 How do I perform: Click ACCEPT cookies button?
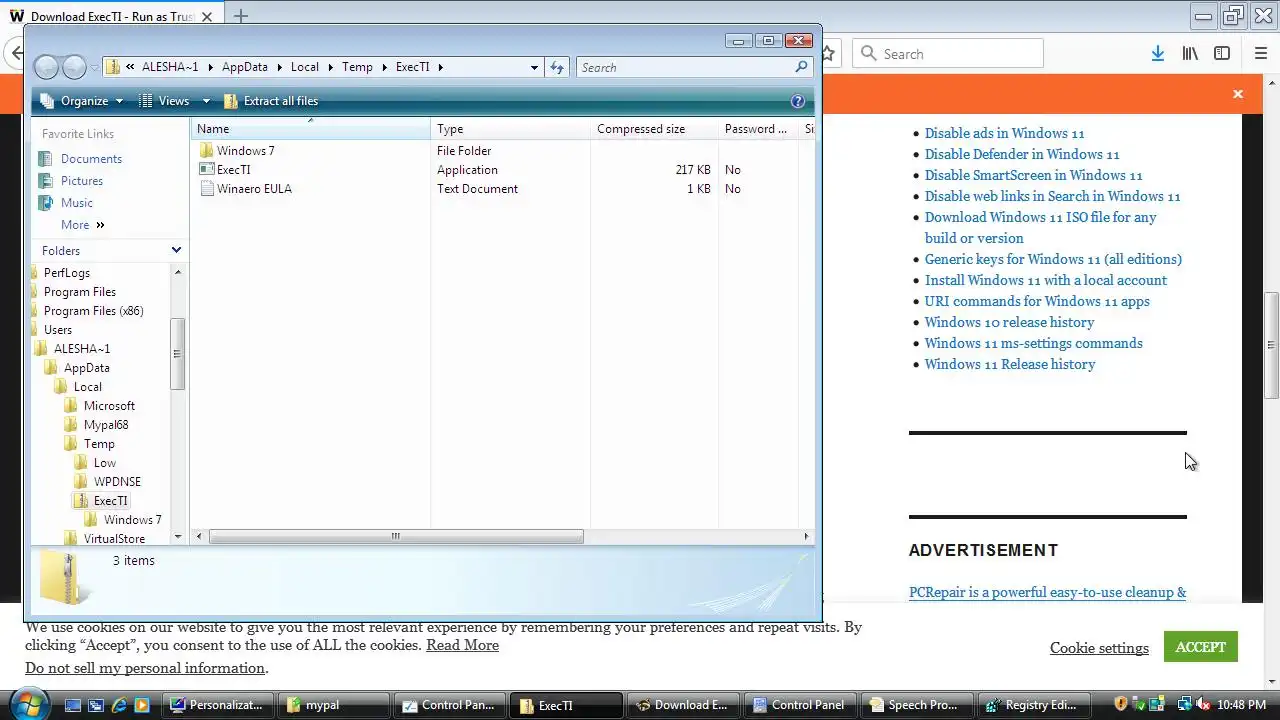(x=1201, y=647)
